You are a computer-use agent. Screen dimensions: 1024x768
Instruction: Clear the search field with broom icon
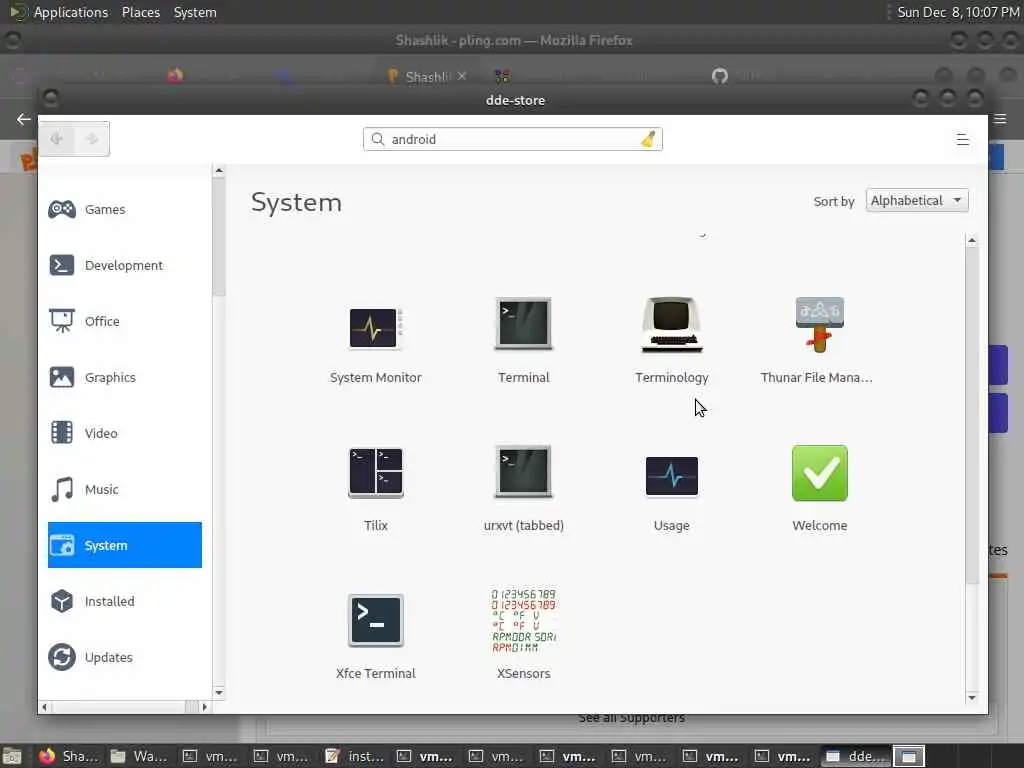point(648,139)
